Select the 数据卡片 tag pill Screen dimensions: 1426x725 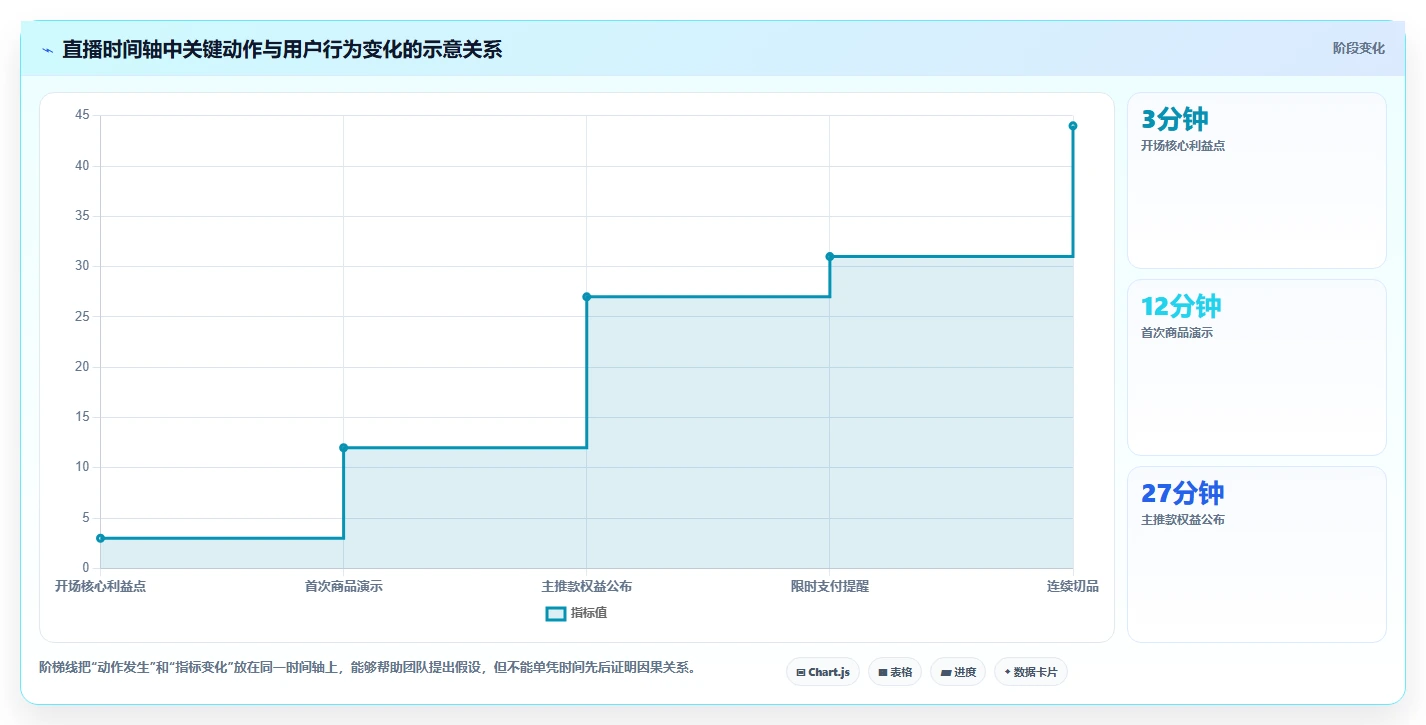[1031, 672]
